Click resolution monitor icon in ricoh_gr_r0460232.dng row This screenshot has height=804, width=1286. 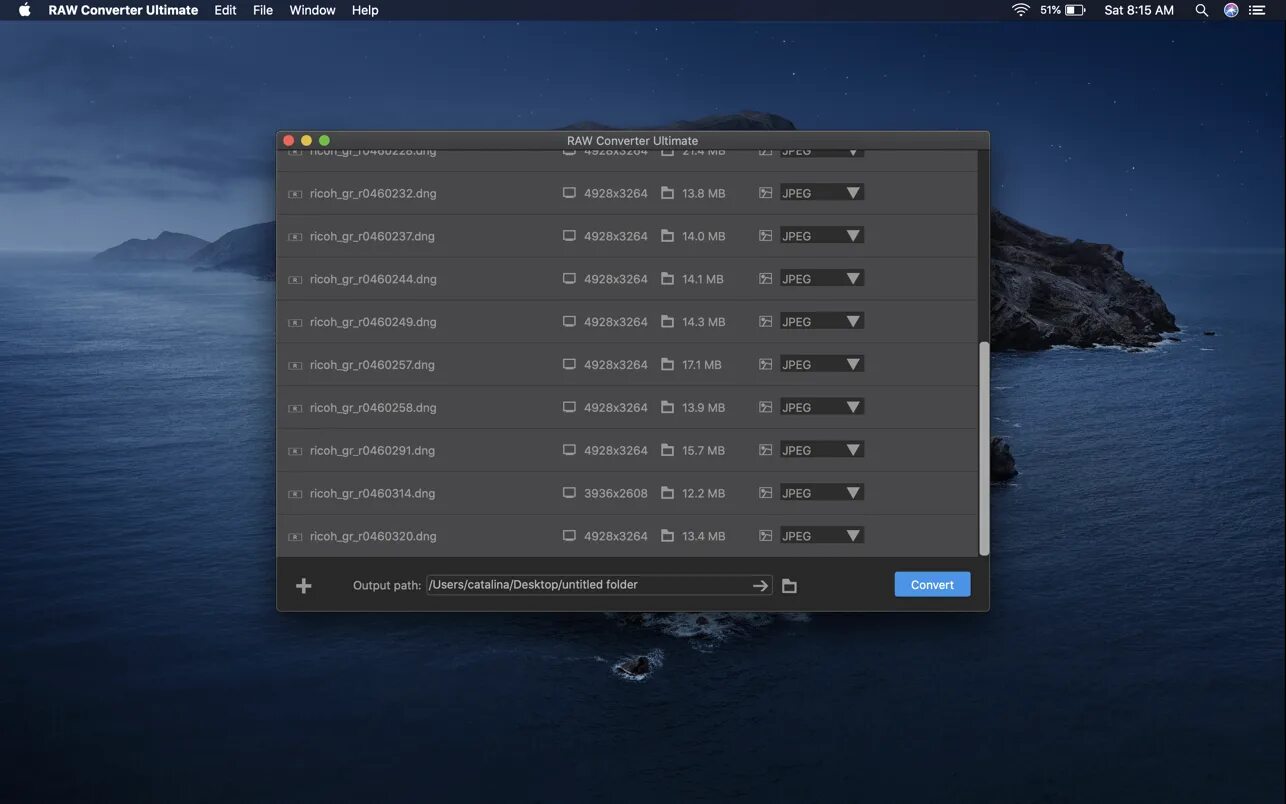click(x=569, y=193)
